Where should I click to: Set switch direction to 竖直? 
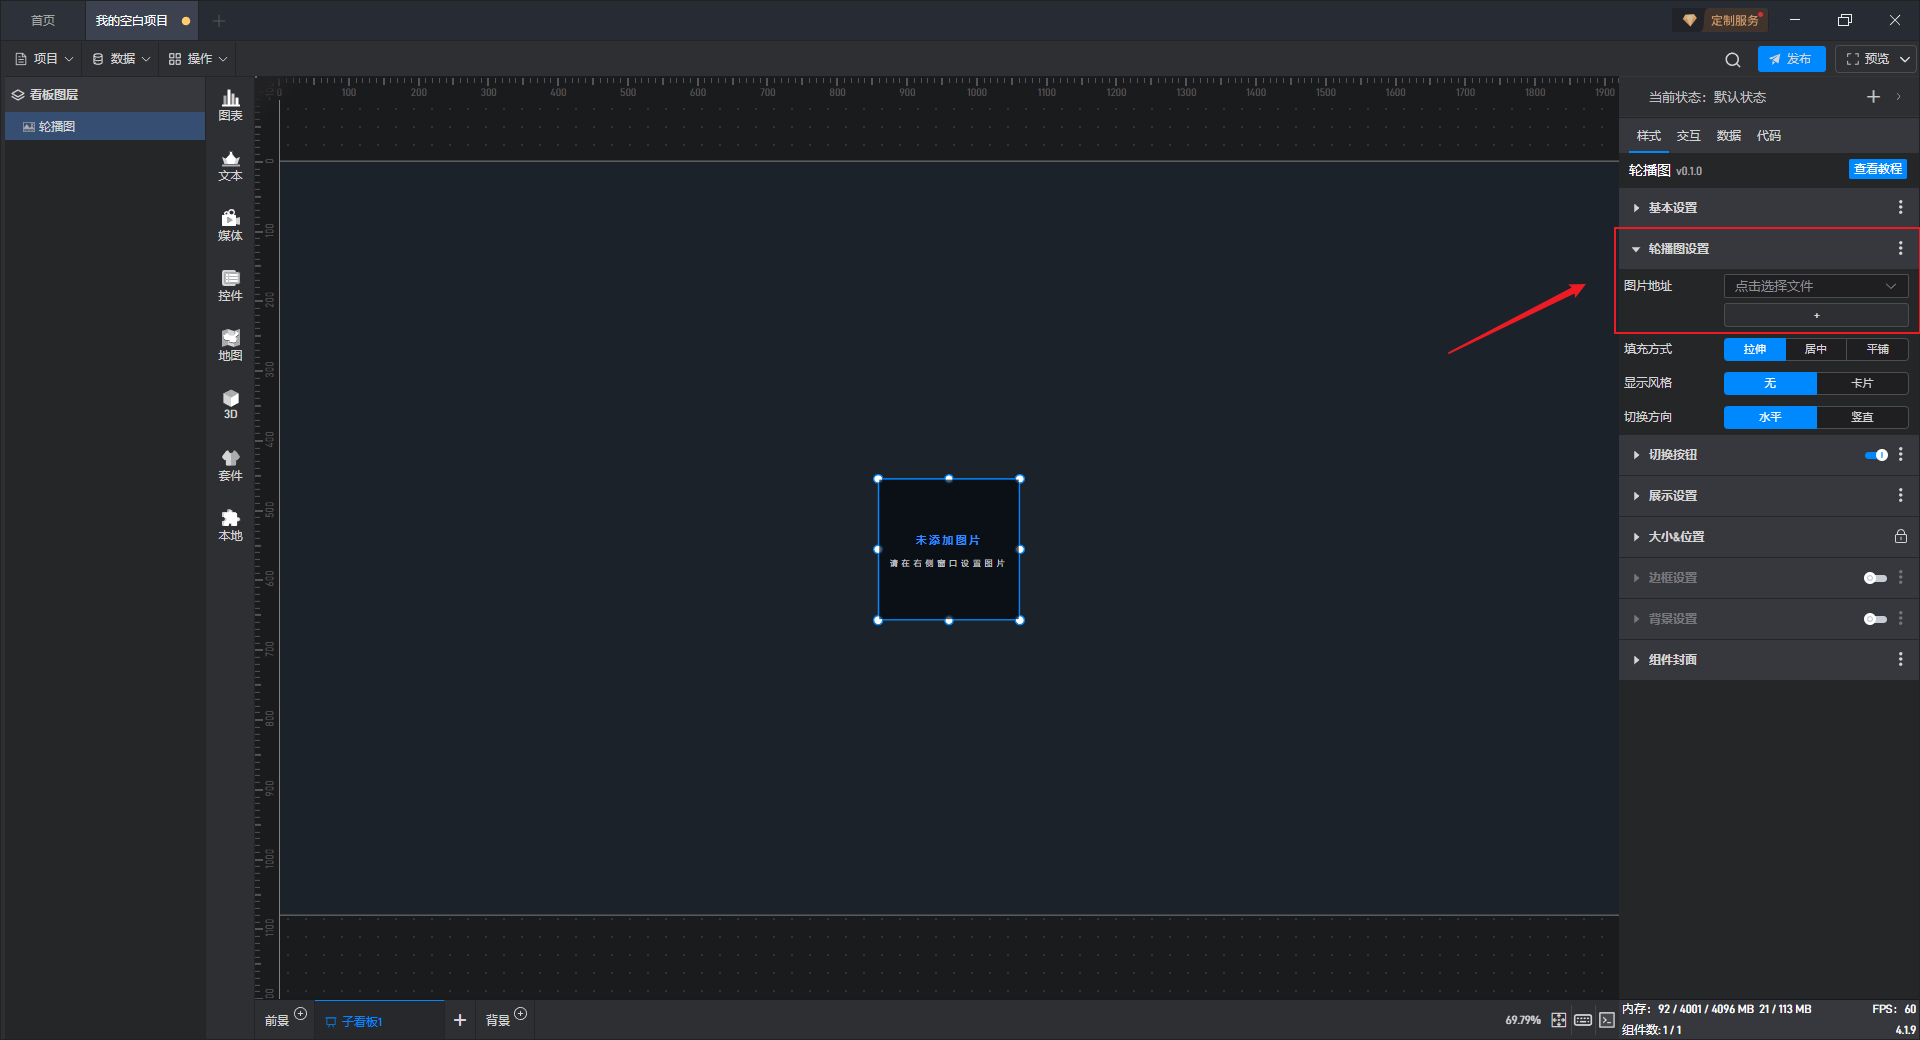[x=1862, y=417]
